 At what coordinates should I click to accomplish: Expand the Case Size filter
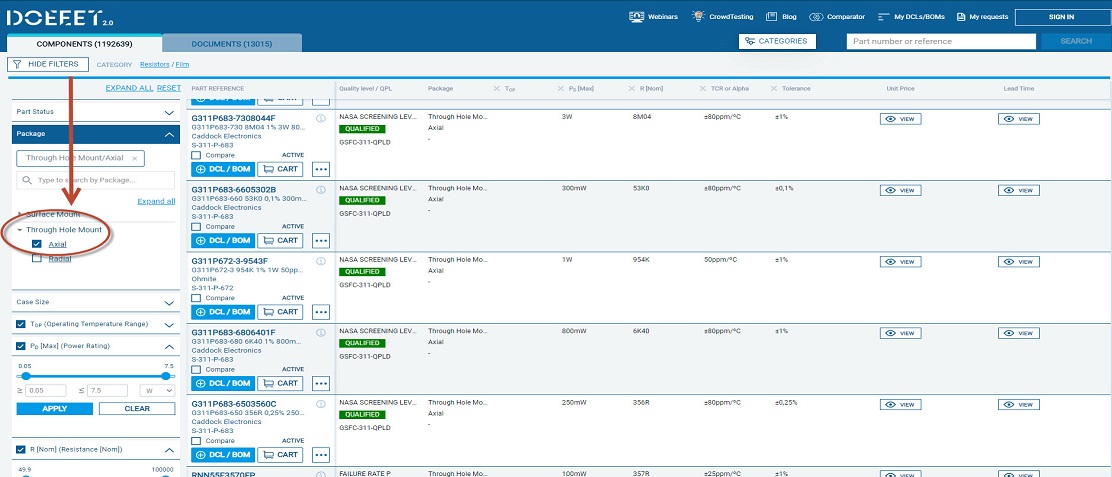click(x=169, y=303)
